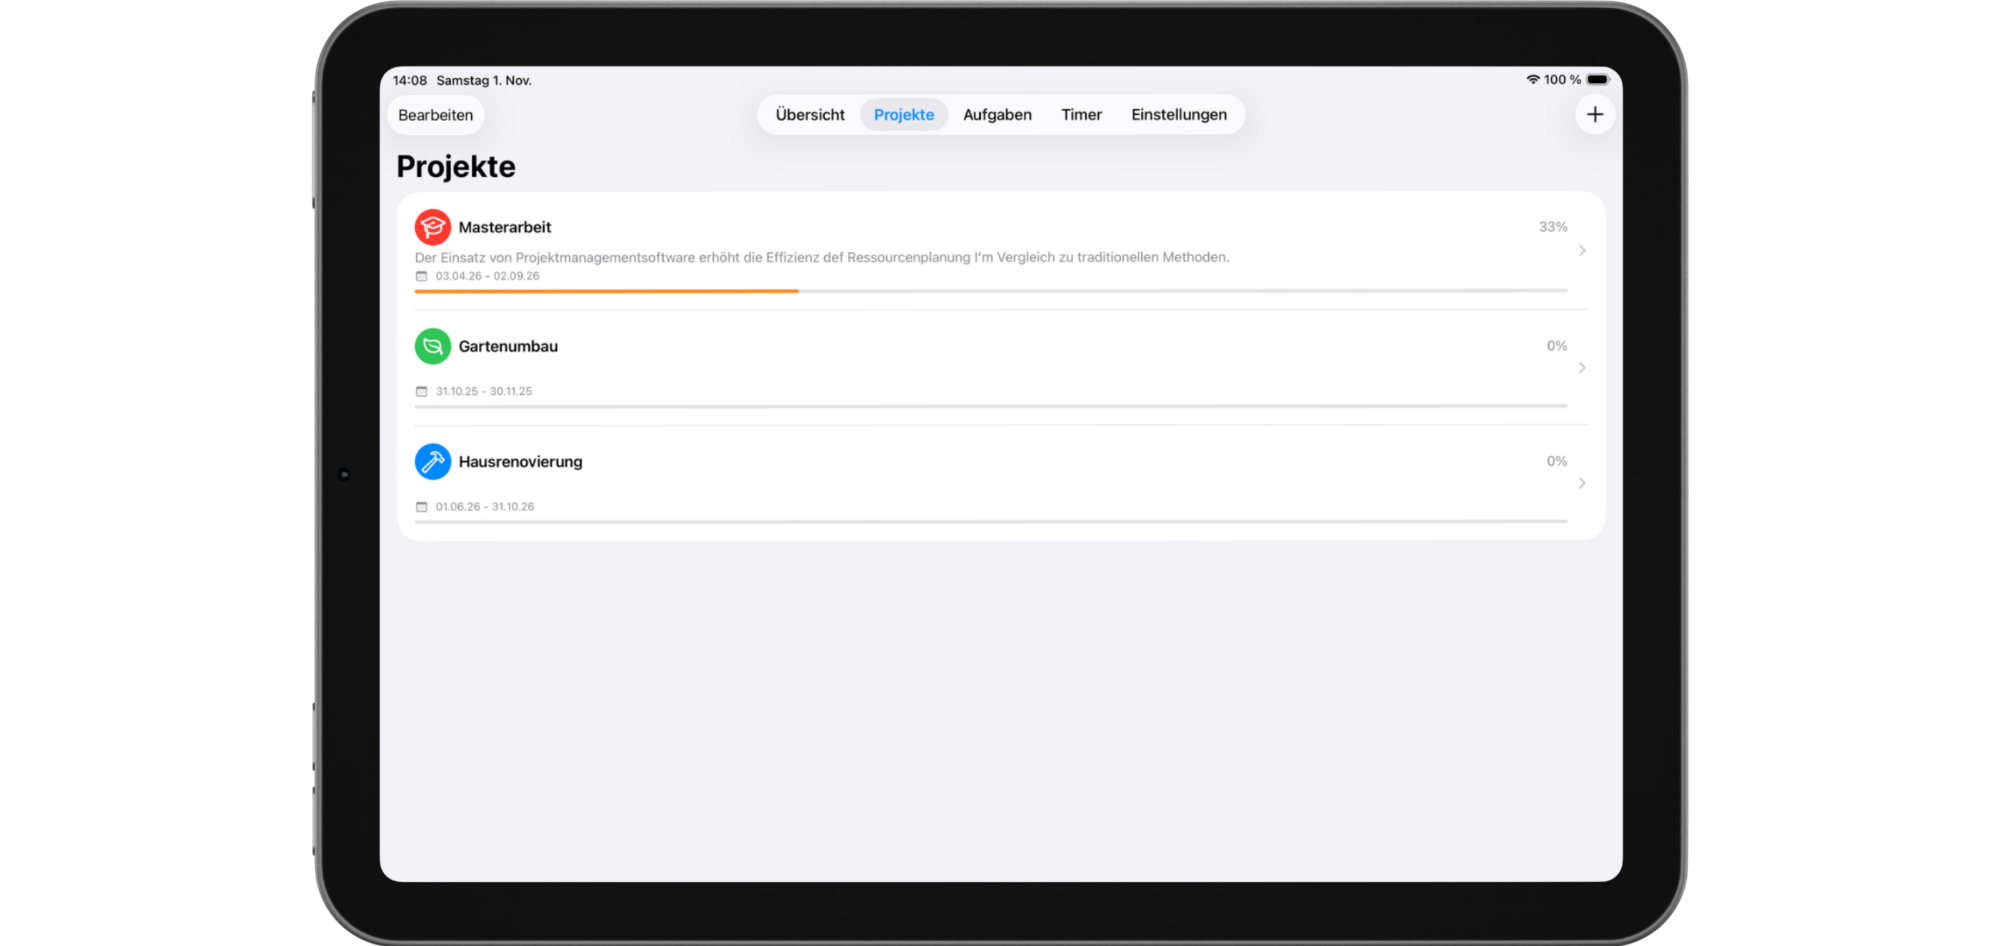The width and height of the screenshot is (2000, 946).
Task: Open Masterarbeit details via its chevron
Action: click(1581, 251)
